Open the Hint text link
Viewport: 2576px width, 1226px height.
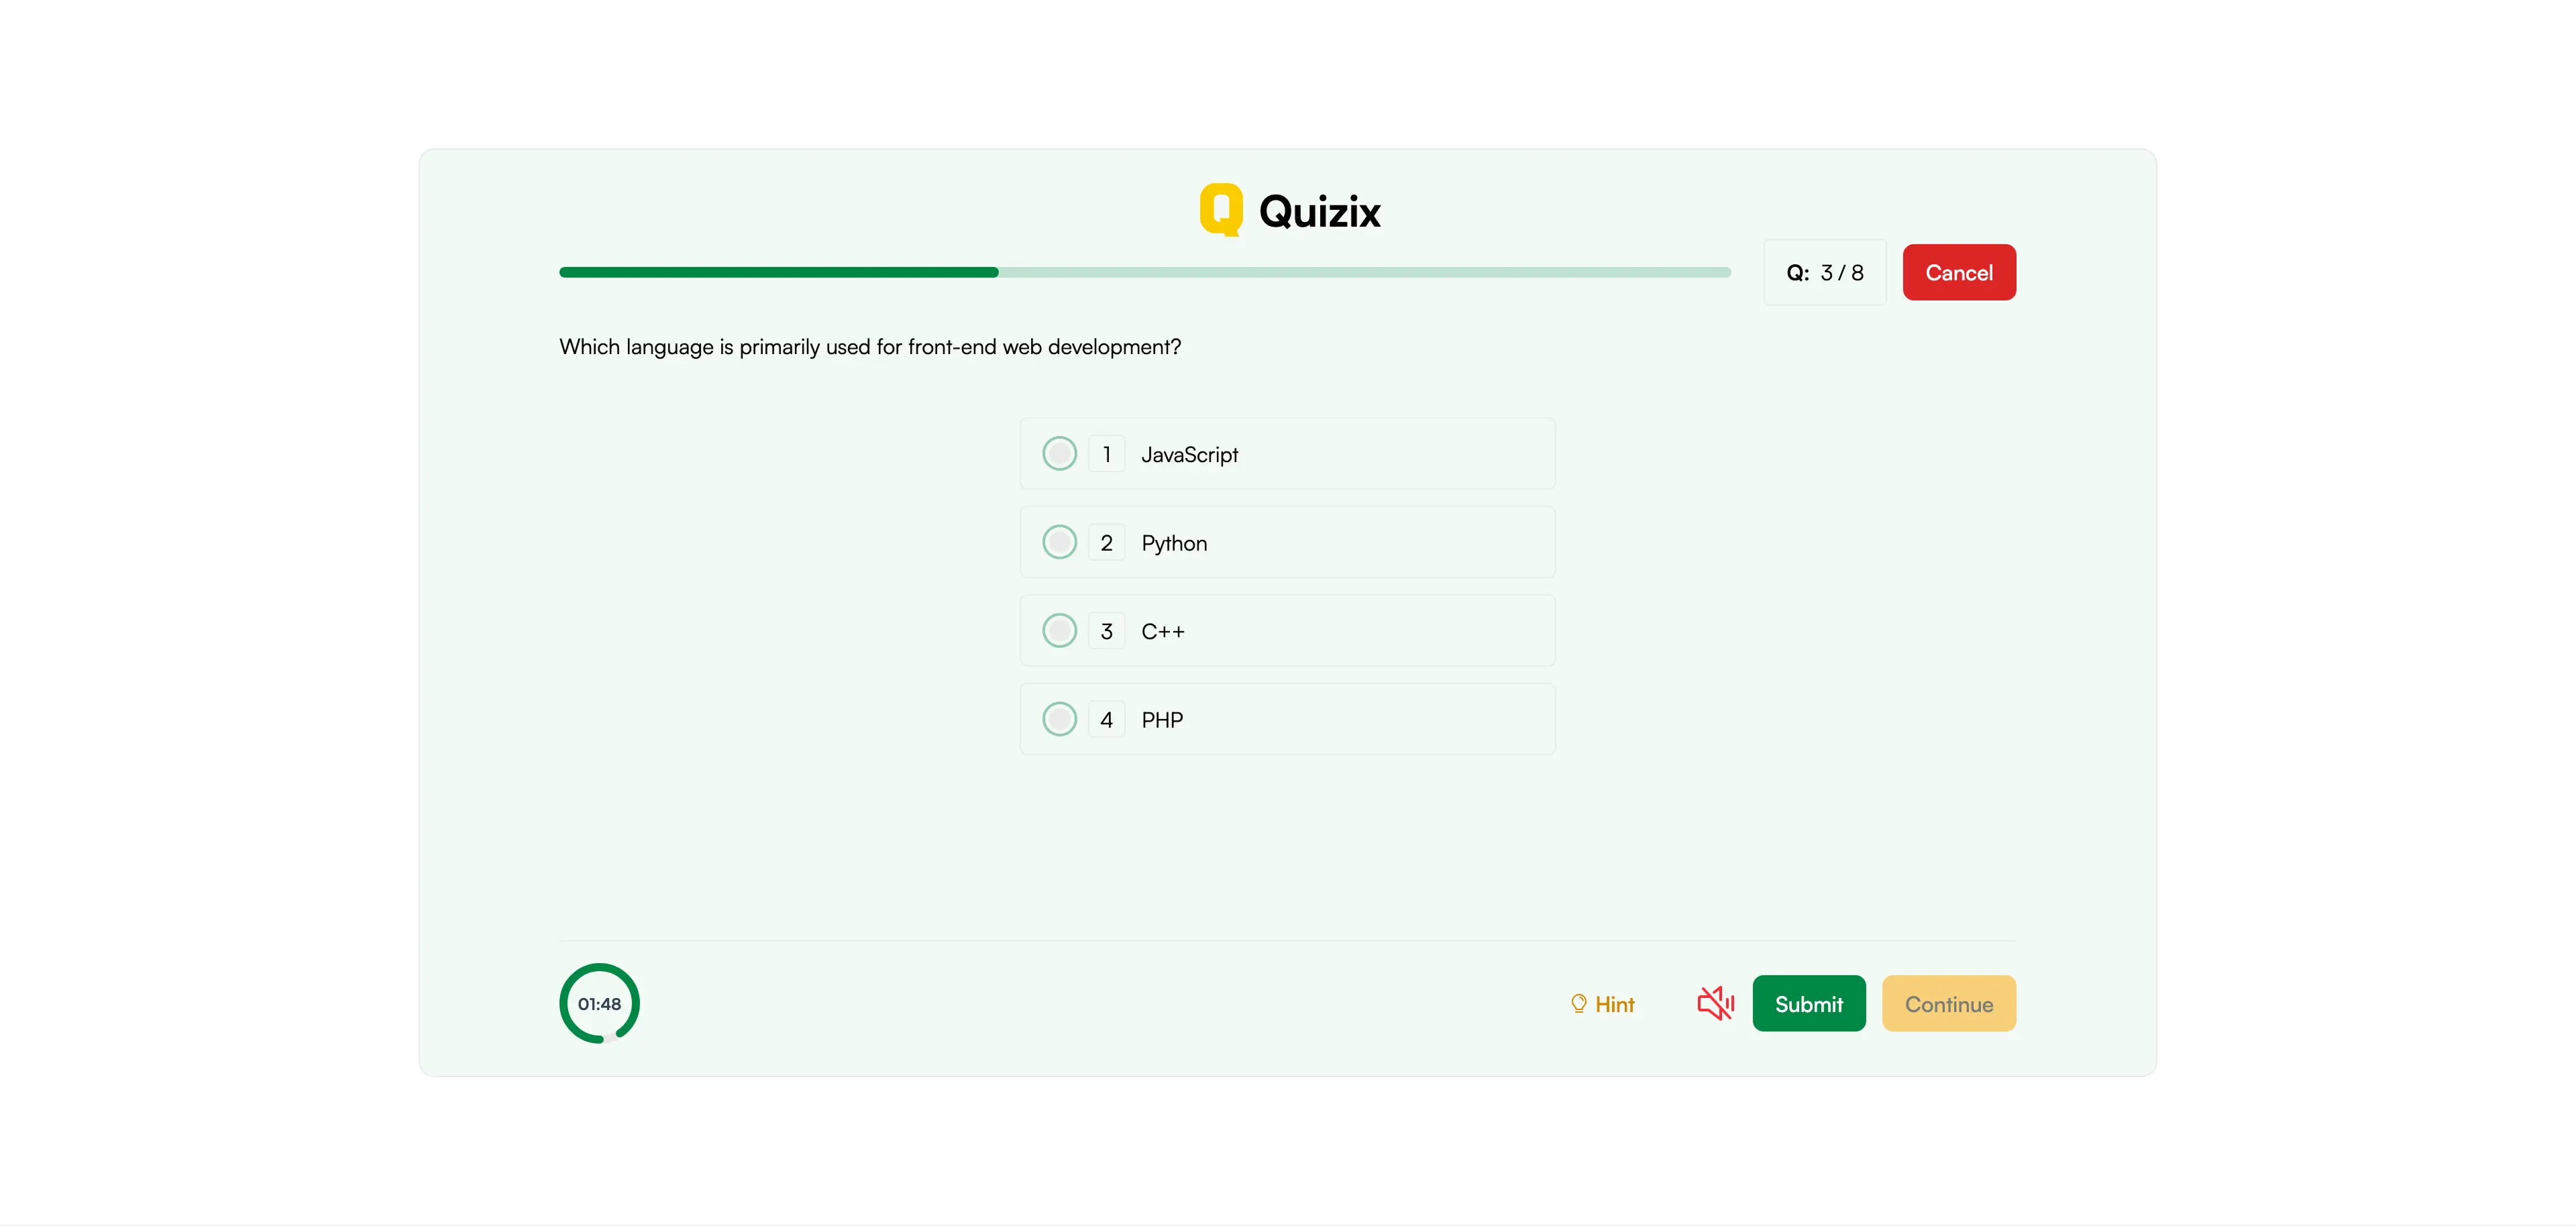click(1614, 1004)
